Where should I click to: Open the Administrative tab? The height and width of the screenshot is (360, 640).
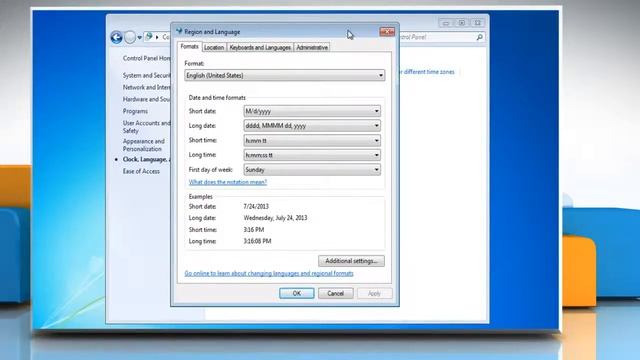(312, 47)
